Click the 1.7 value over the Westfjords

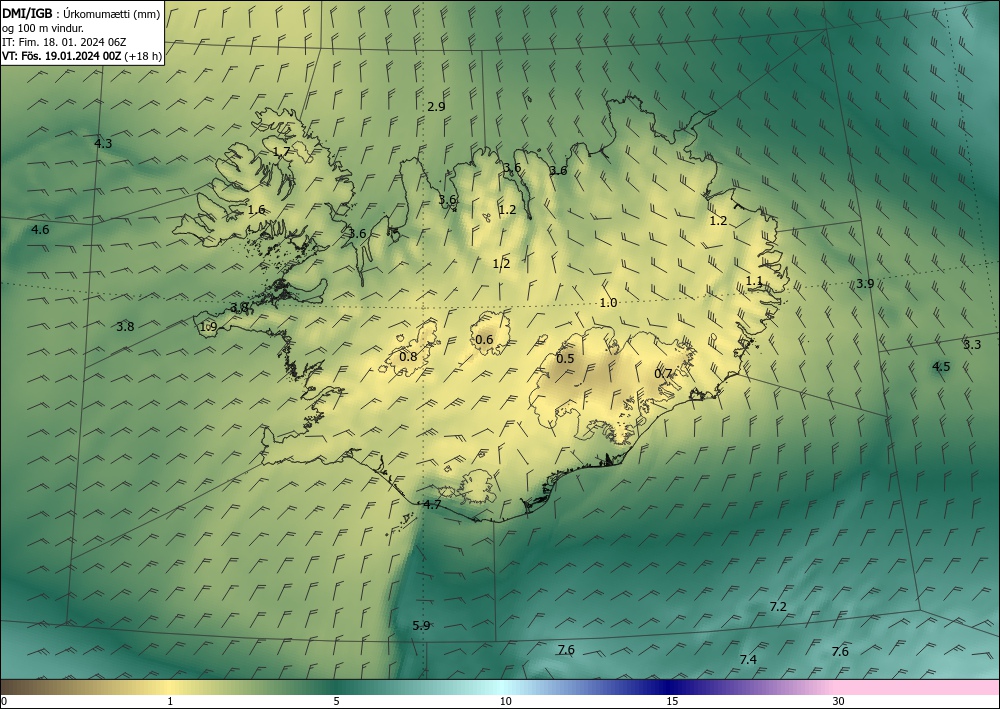click(281, 152)
